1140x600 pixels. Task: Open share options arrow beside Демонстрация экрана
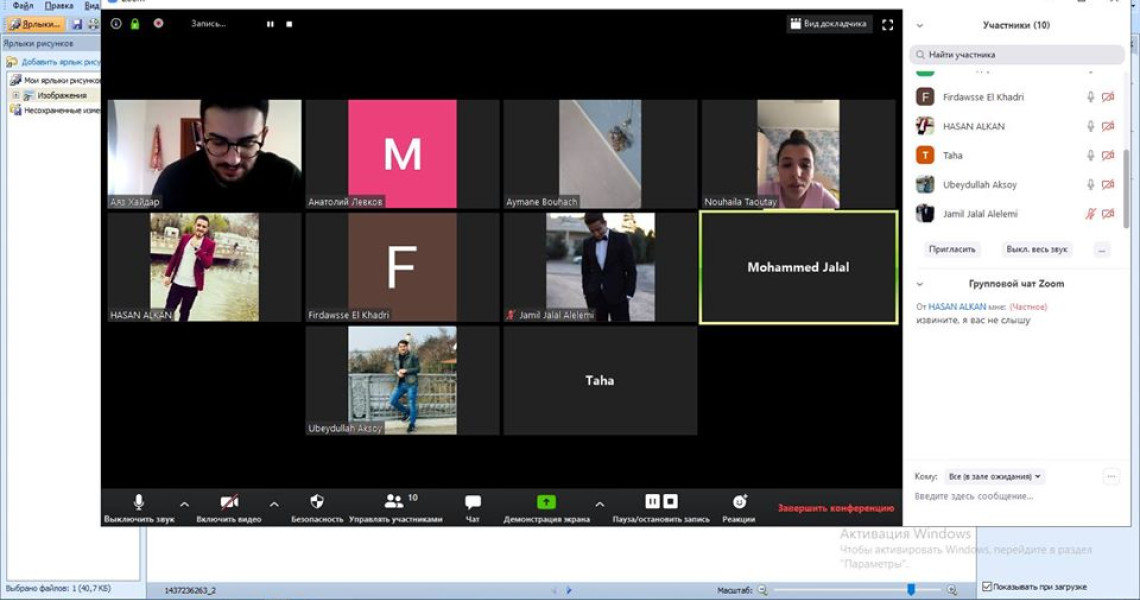599,503
